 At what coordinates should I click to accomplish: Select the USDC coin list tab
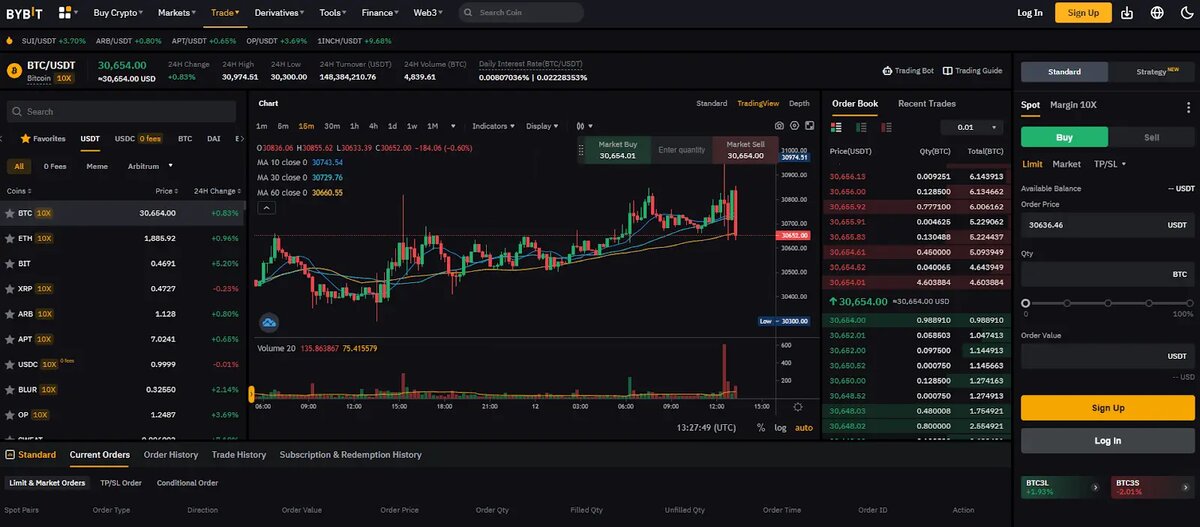[x=138, y=138]
